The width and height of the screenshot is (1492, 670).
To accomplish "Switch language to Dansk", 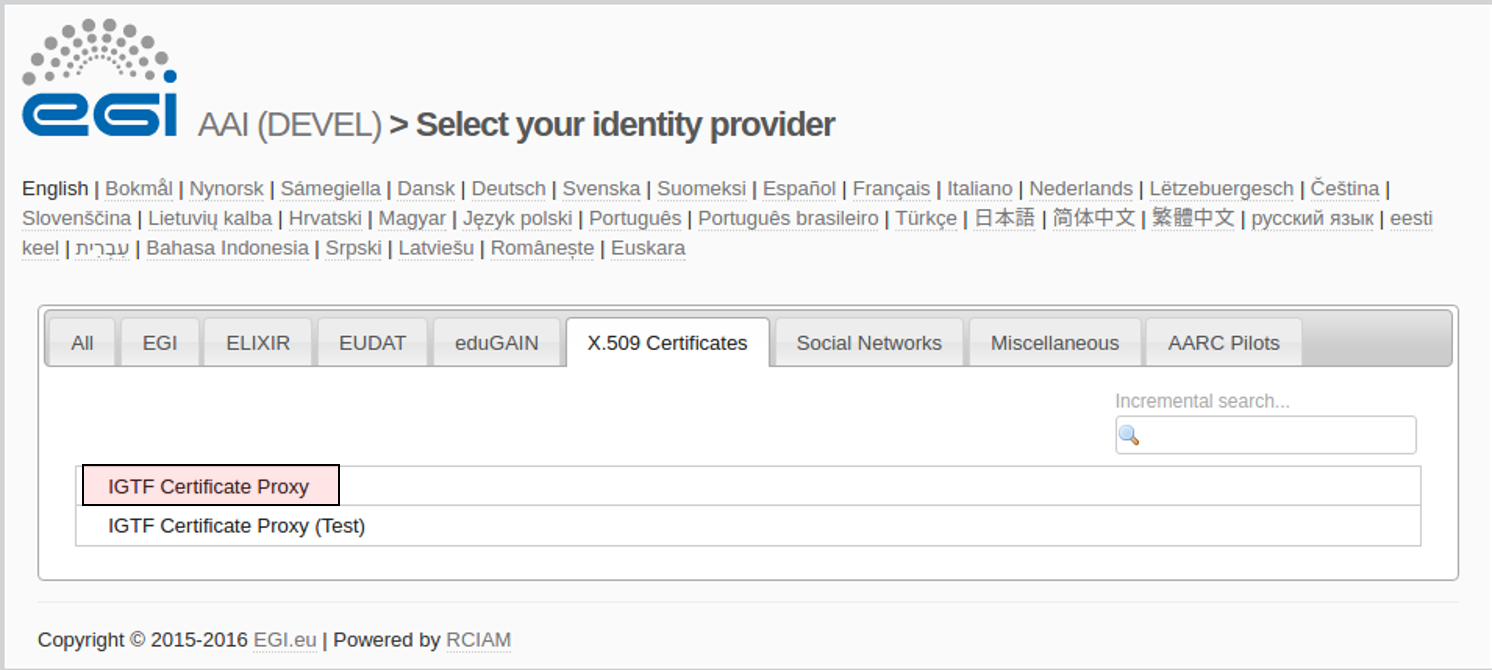I will (x=426, y=188).
